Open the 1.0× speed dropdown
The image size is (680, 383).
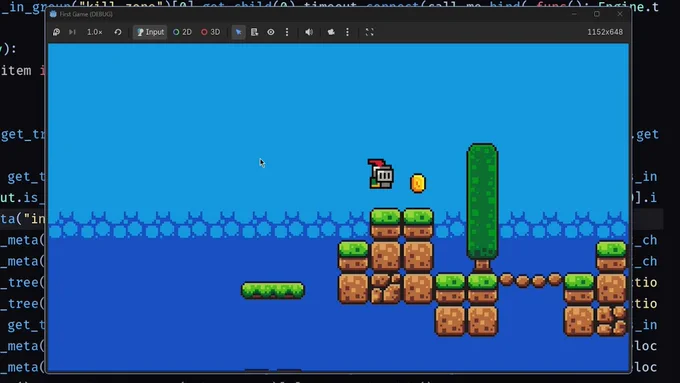95,32
